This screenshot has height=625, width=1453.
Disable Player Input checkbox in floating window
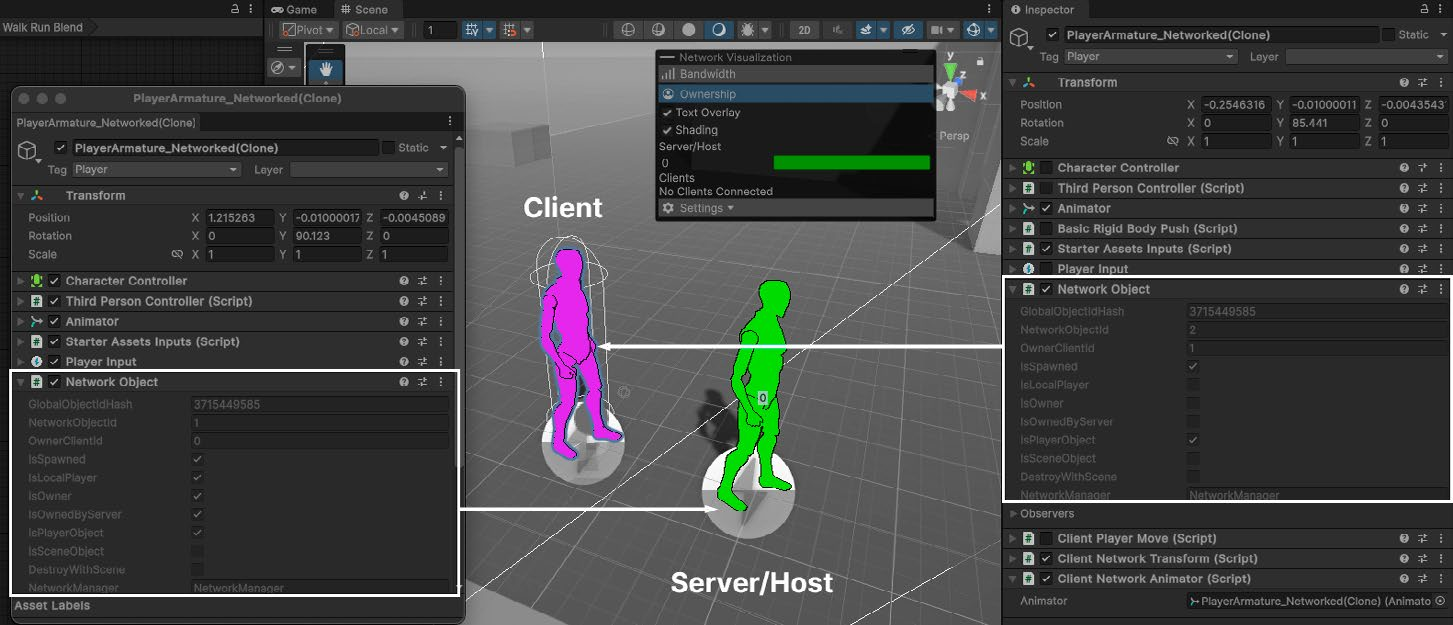(55, 361)
